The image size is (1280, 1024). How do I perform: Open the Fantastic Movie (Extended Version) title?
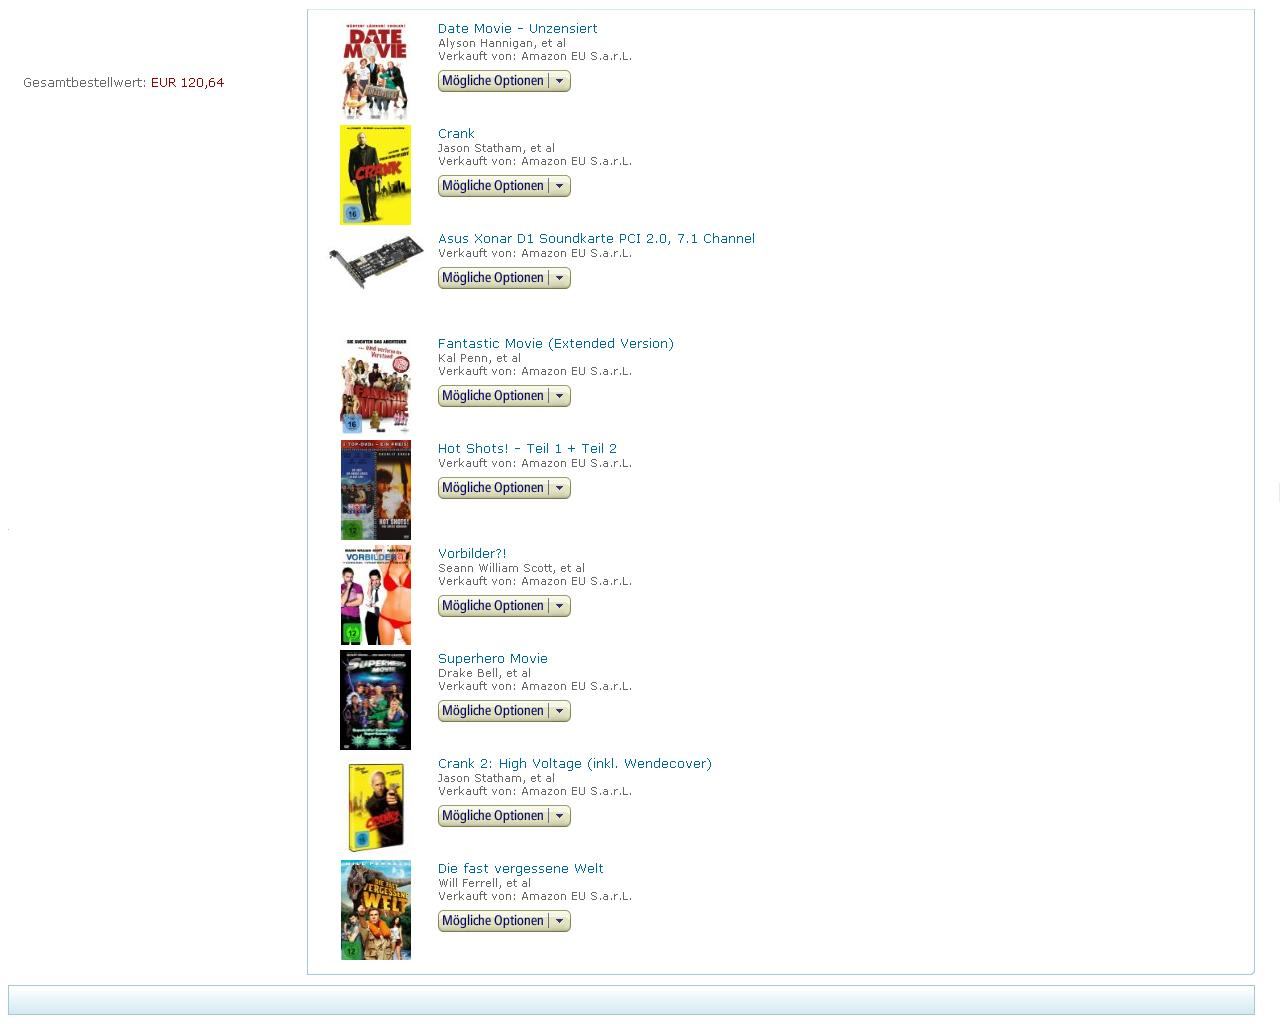point(556,343)
